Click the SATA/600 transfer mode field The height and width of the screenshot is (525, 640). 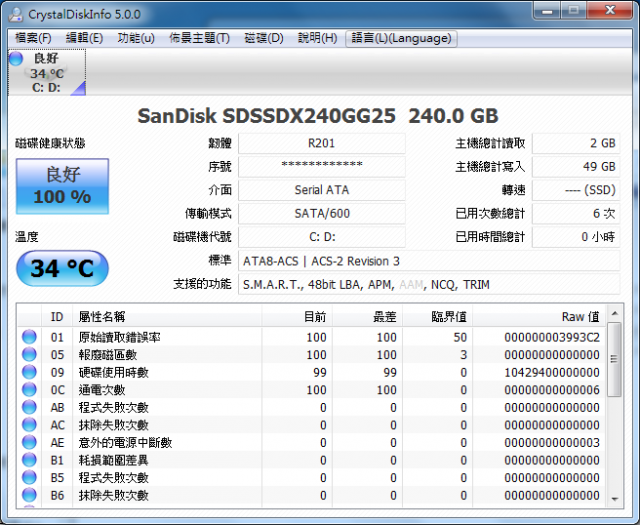322,214
